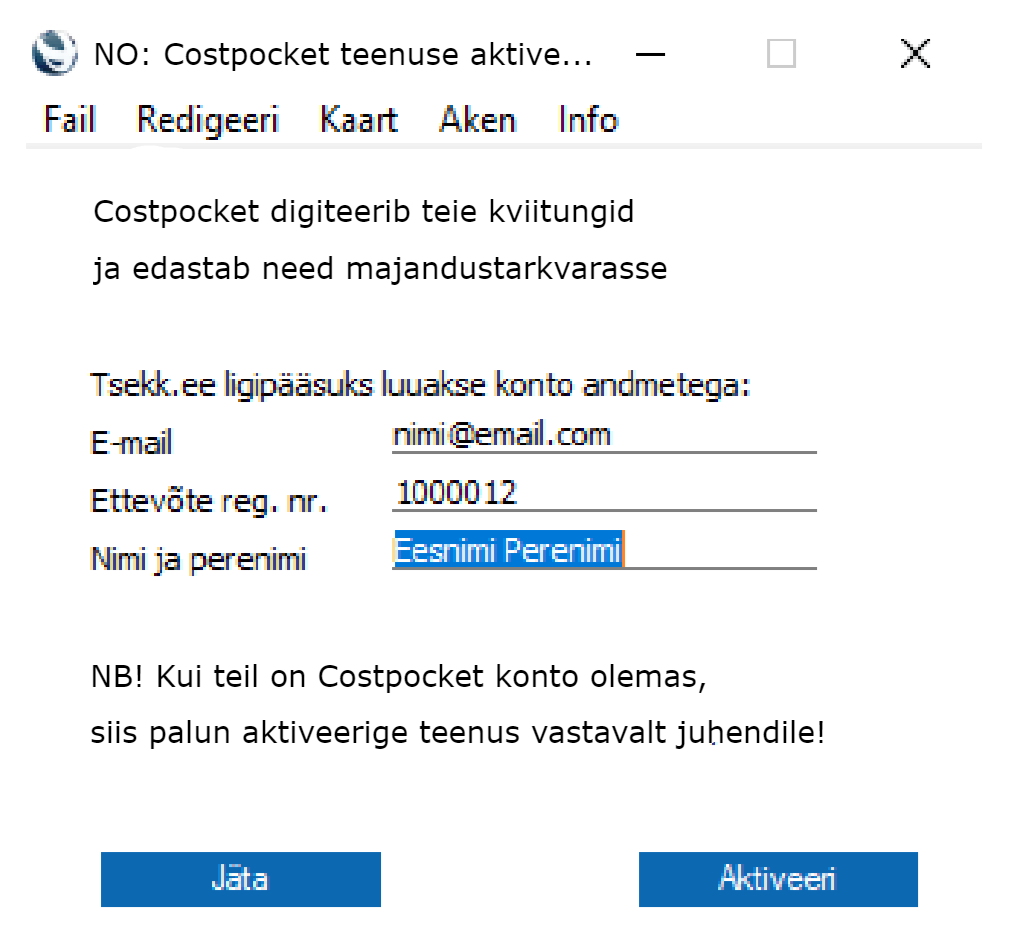Click the E-mail field containing nimi@email.com

[x=604, y=436]
